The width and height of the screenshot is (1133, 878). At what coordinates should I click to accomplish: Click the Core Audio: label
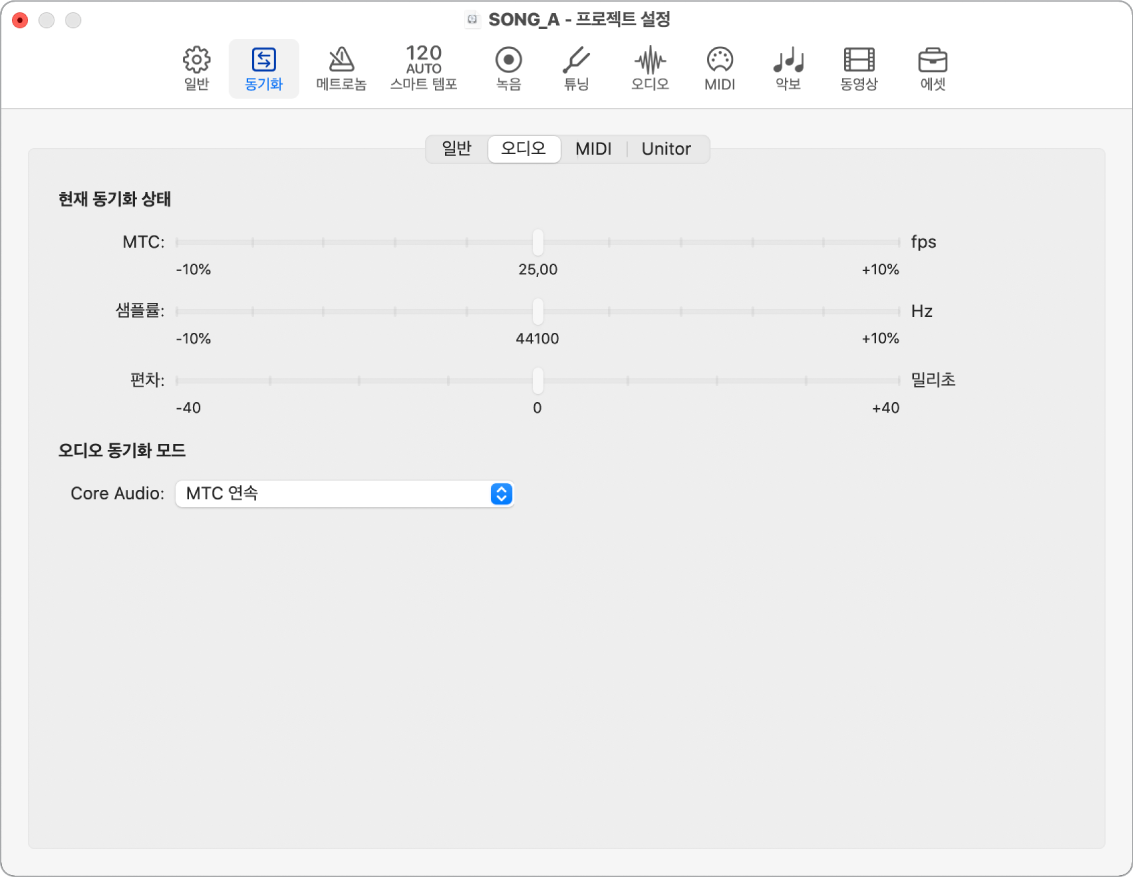[x=117, y=494]
